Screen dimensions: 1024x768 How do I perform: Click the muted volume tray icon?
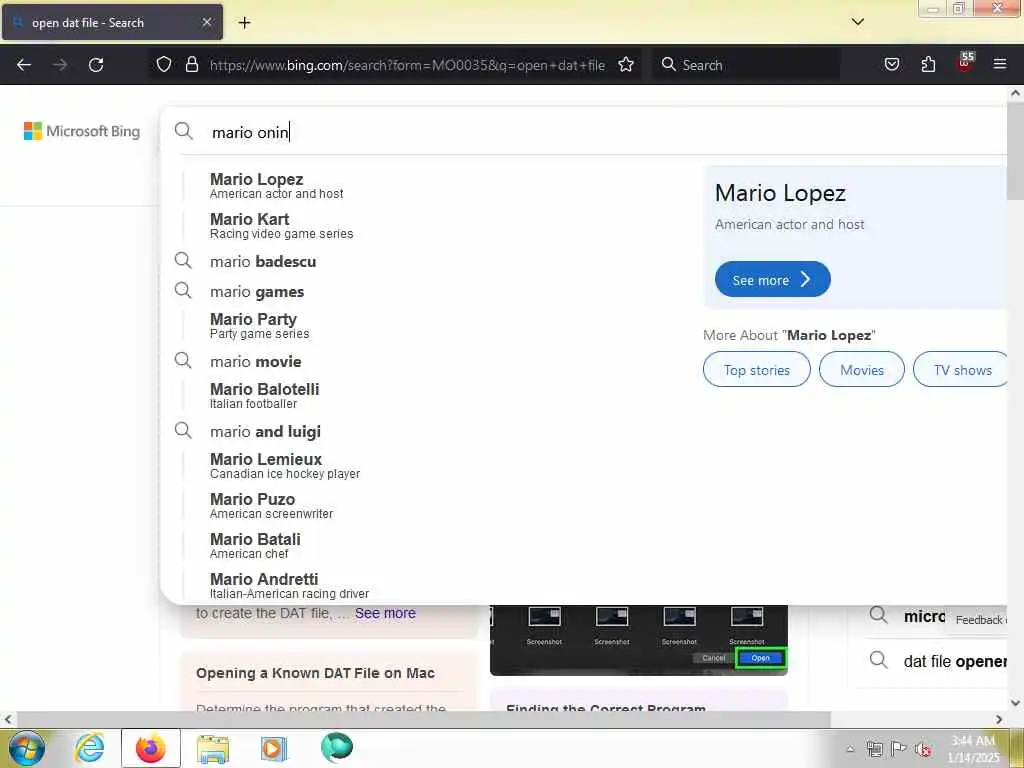click(923, 749)
